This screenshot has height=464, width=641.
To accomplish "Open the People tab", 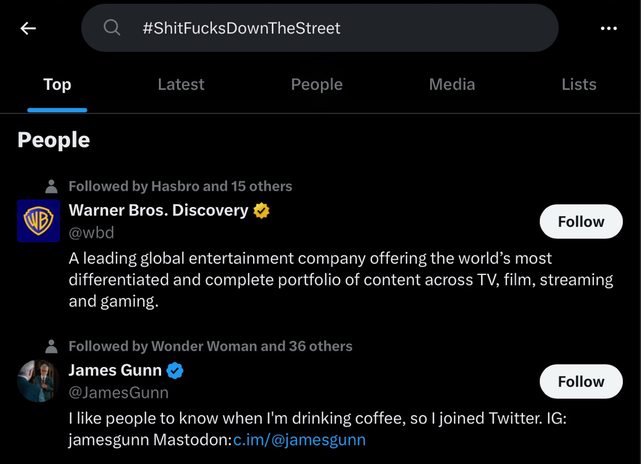I will click(316, 85).
